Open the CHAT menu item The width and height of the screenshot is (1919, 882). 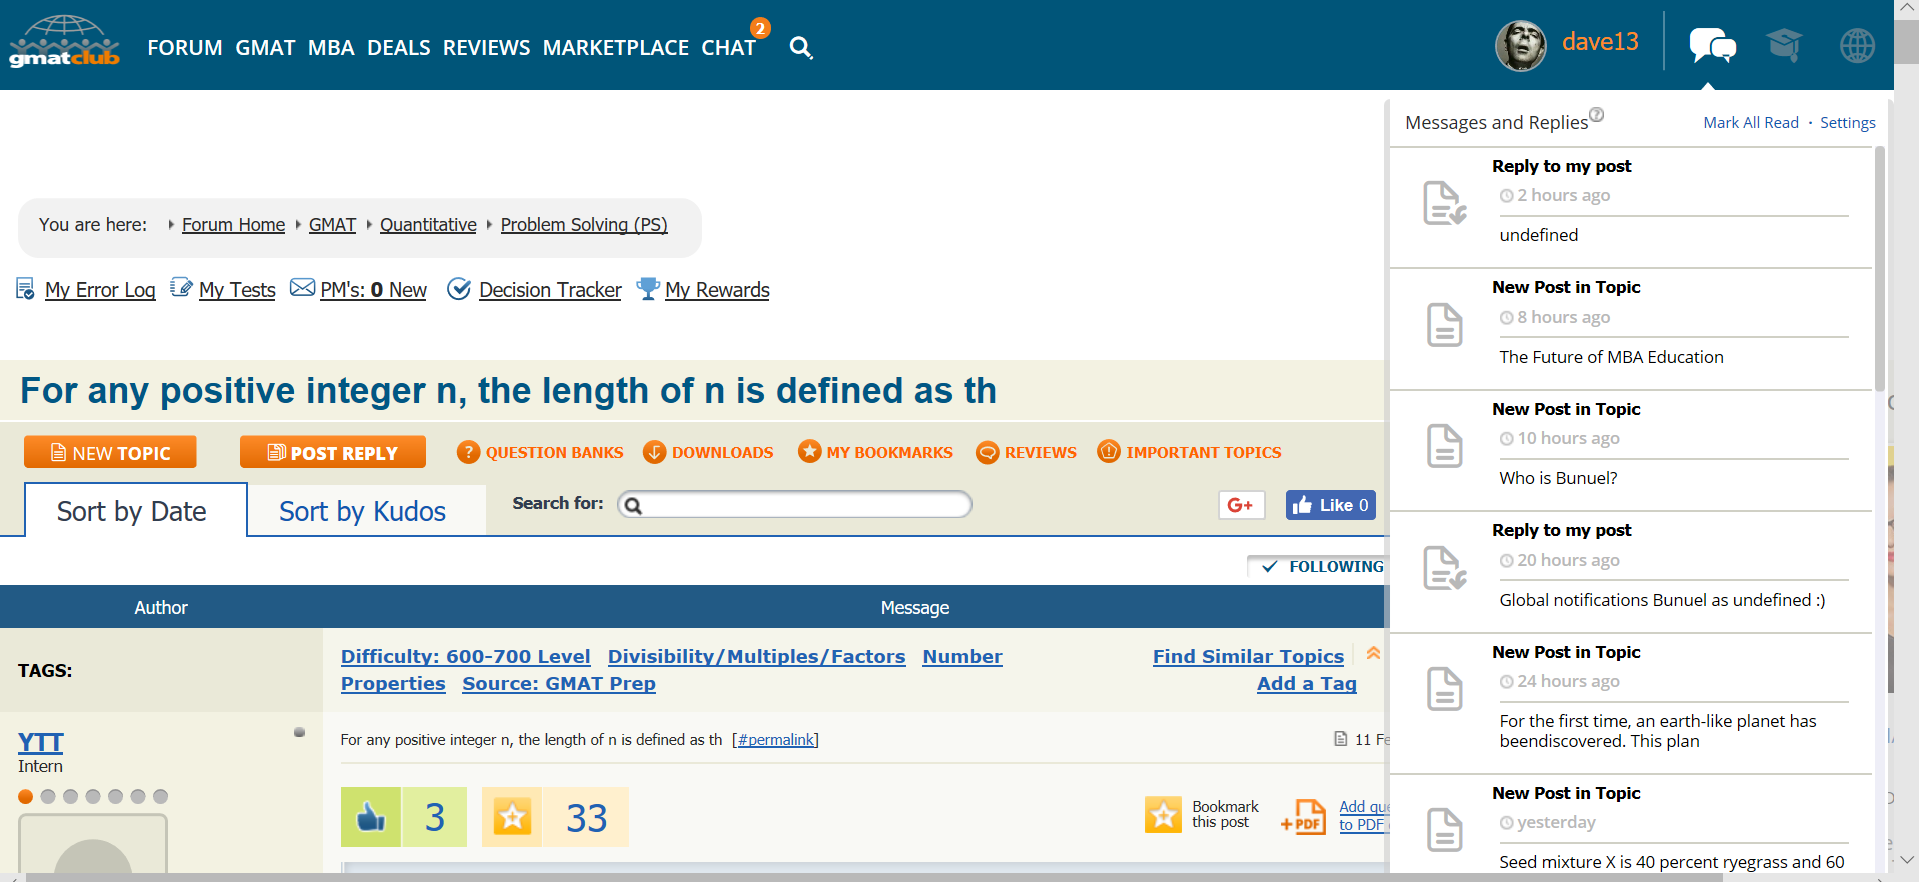(x=728, y=48)
